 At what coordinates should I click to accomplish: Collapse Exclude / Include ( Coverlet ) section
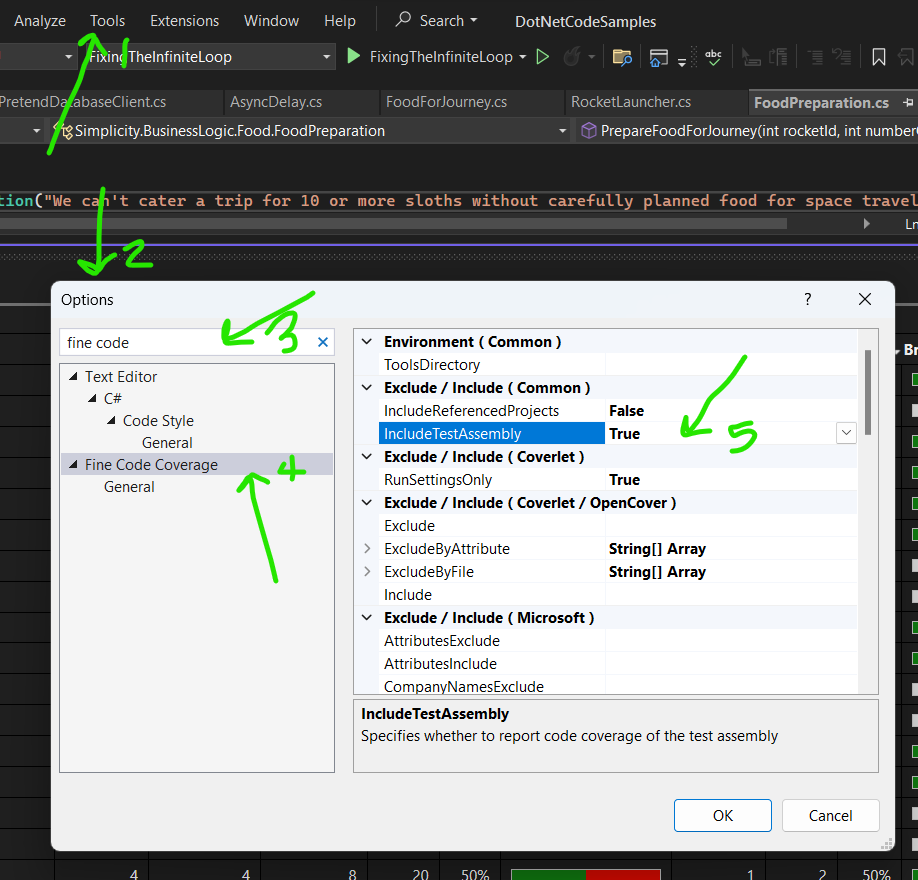point(366,456)
